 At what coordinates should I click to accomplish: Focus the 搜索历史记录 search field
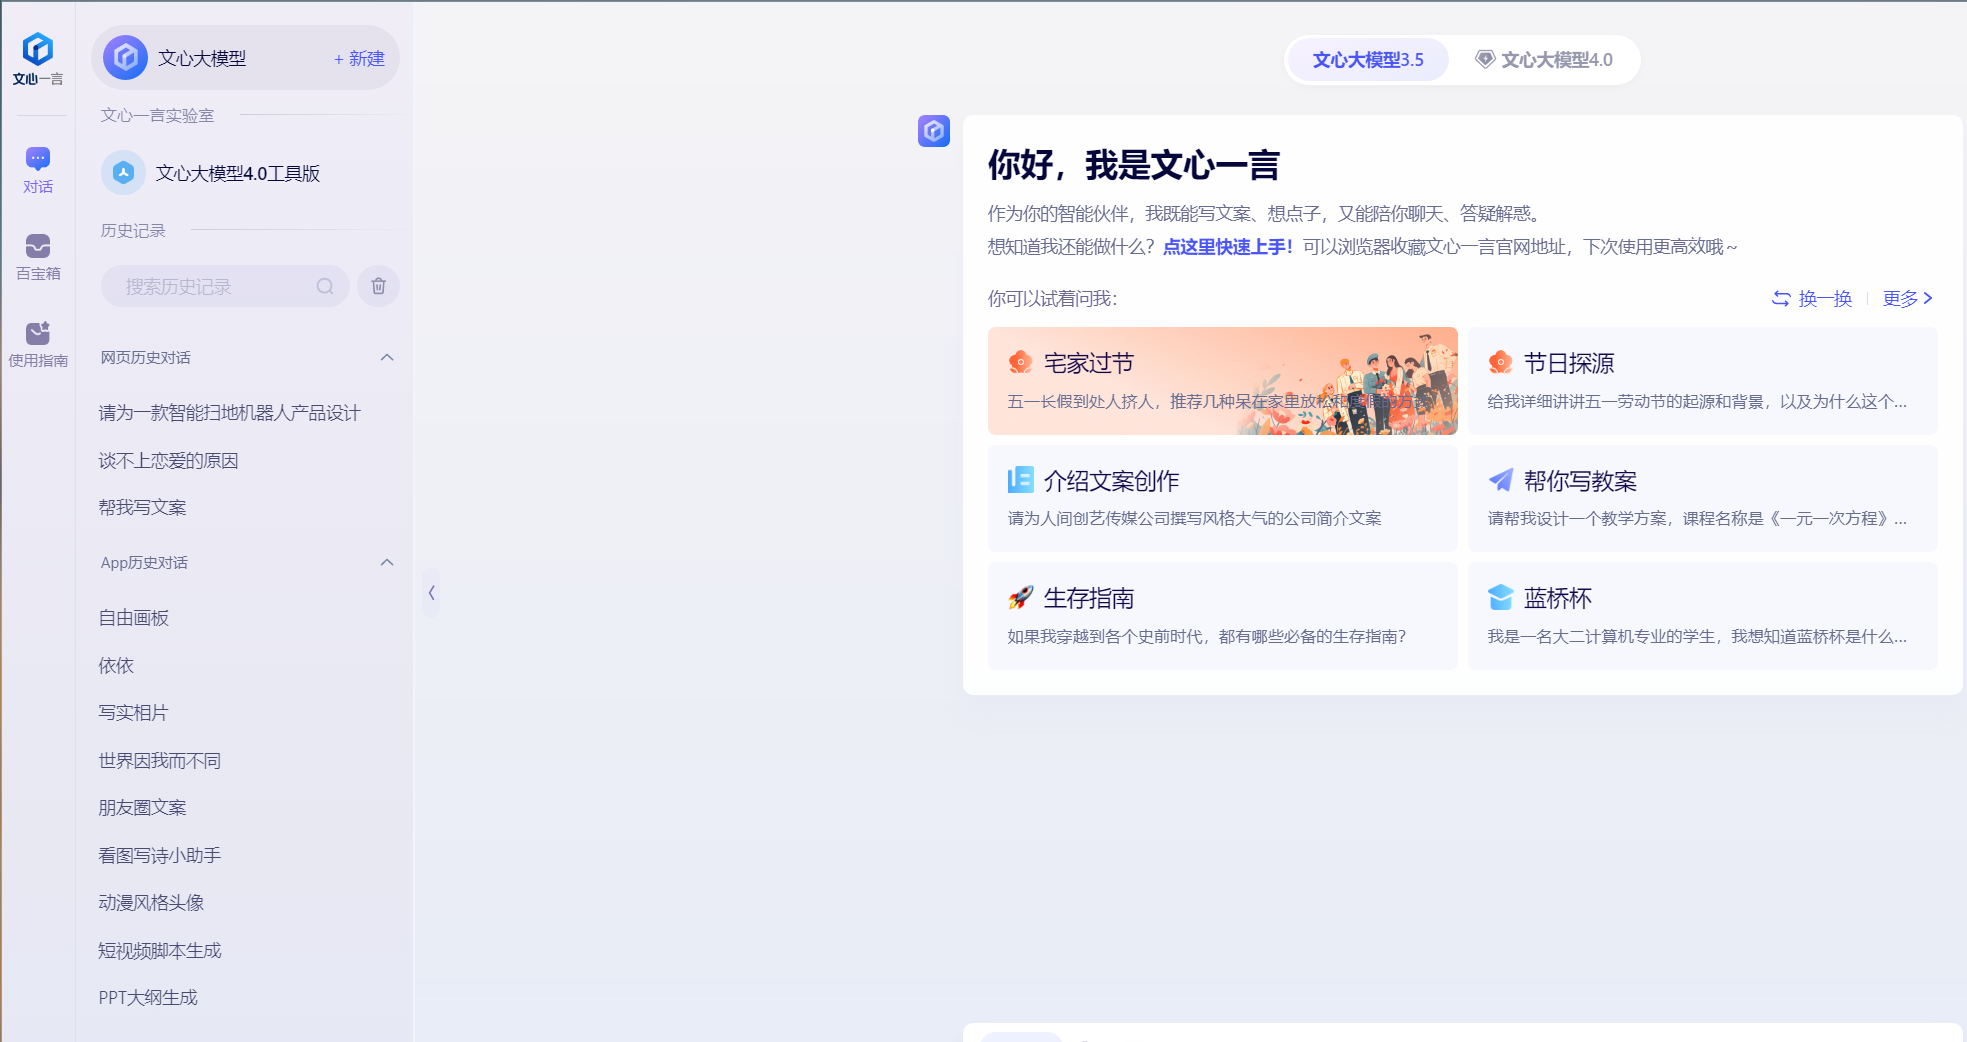click(x=225, y=286)
